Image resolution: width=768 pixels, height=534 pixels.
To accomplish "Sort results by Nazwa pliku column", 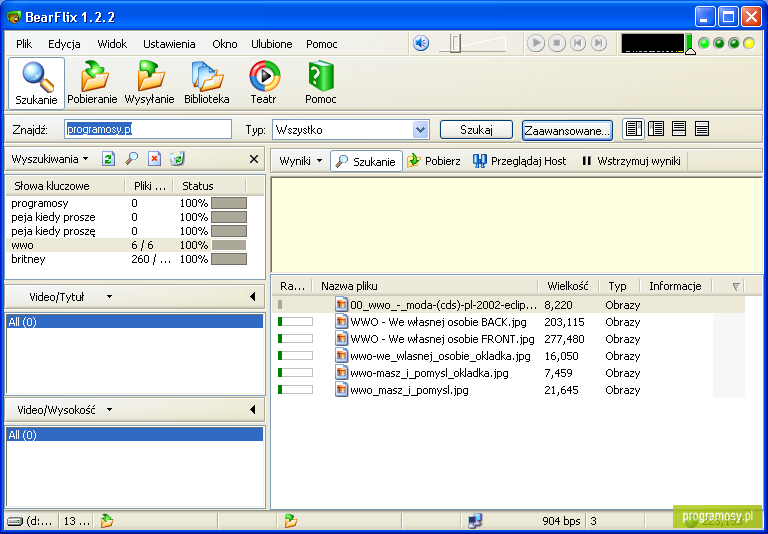I will [x=427, y=286].
